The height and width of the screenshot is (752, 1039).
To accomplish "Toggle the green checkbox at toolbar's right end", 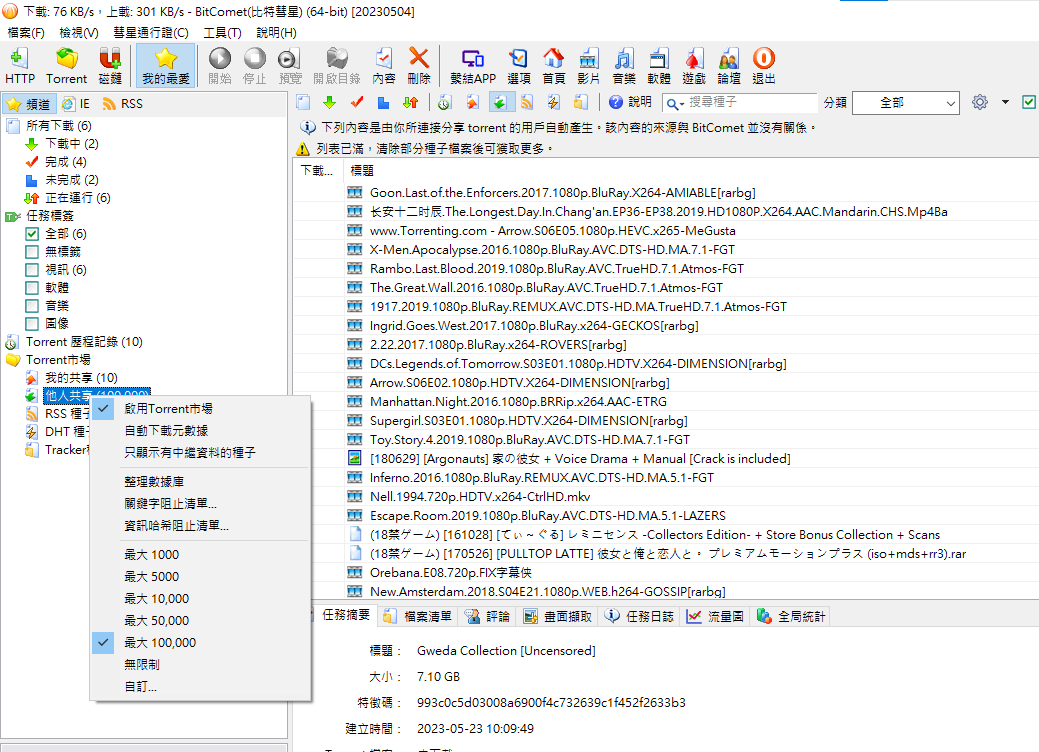I will pyautogui.click(x=1029, y=102).
